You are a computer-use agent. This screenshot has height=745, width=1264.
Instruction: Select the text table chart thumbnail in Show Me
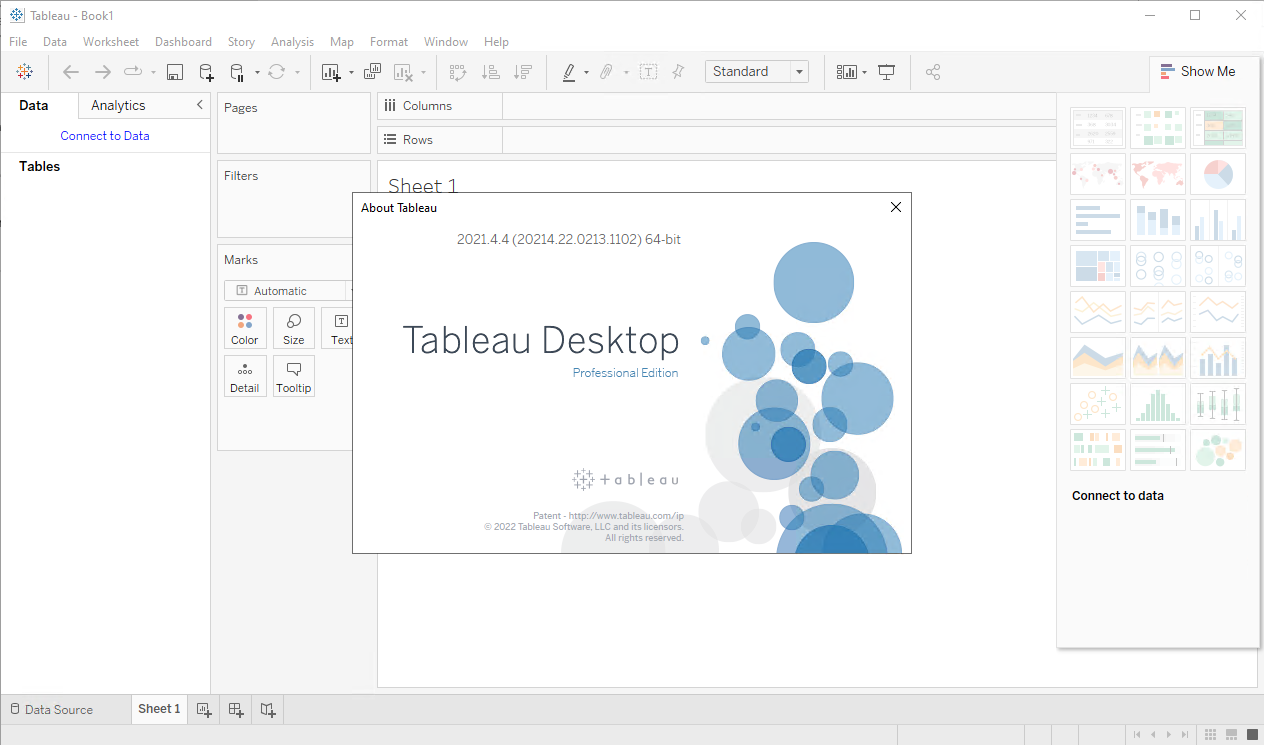coord(1098,128)
